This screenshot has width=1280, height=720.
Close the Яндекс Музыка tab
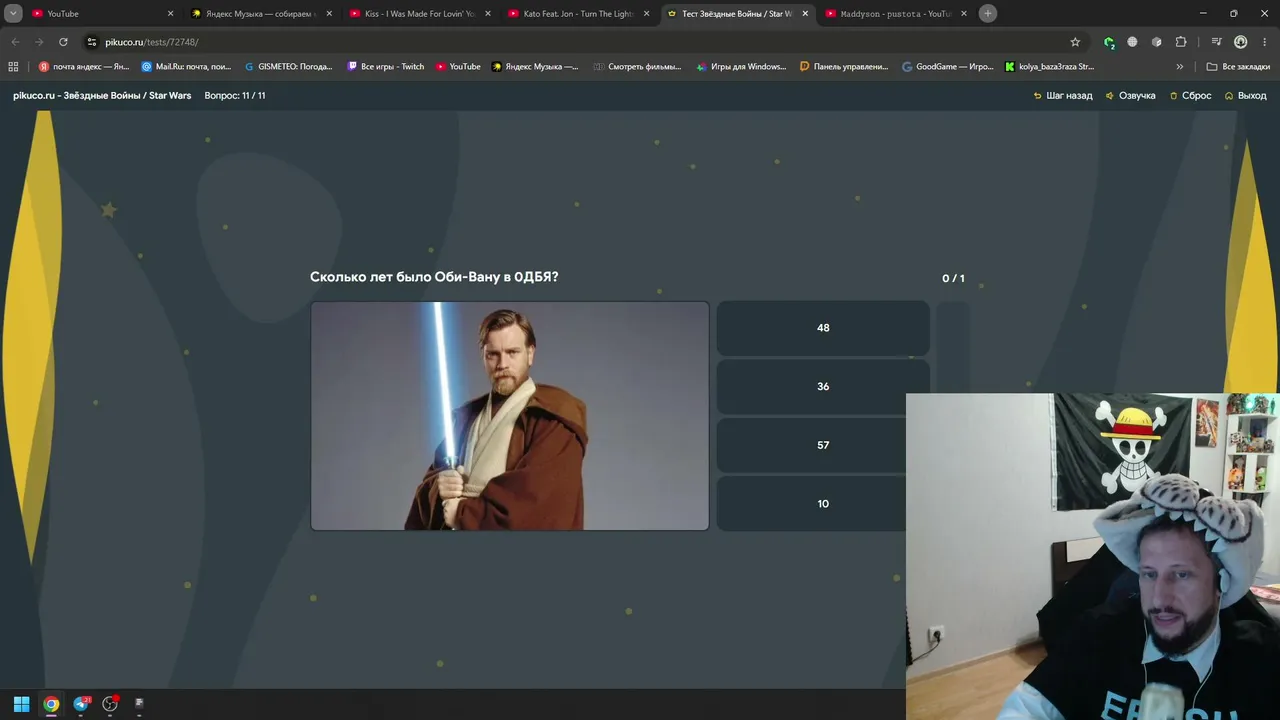click(x=329, y=13)
